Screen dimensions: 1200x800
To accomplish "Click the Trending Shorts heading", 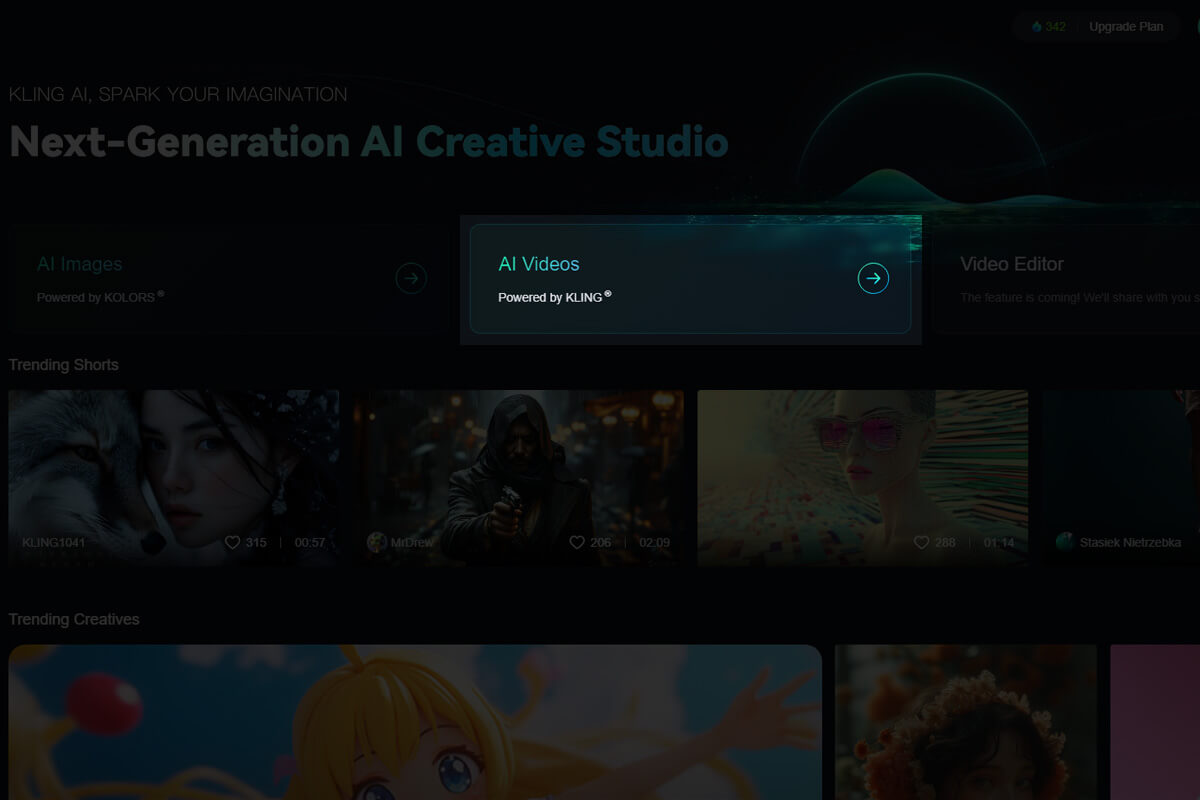I will (x=64, y=365).
